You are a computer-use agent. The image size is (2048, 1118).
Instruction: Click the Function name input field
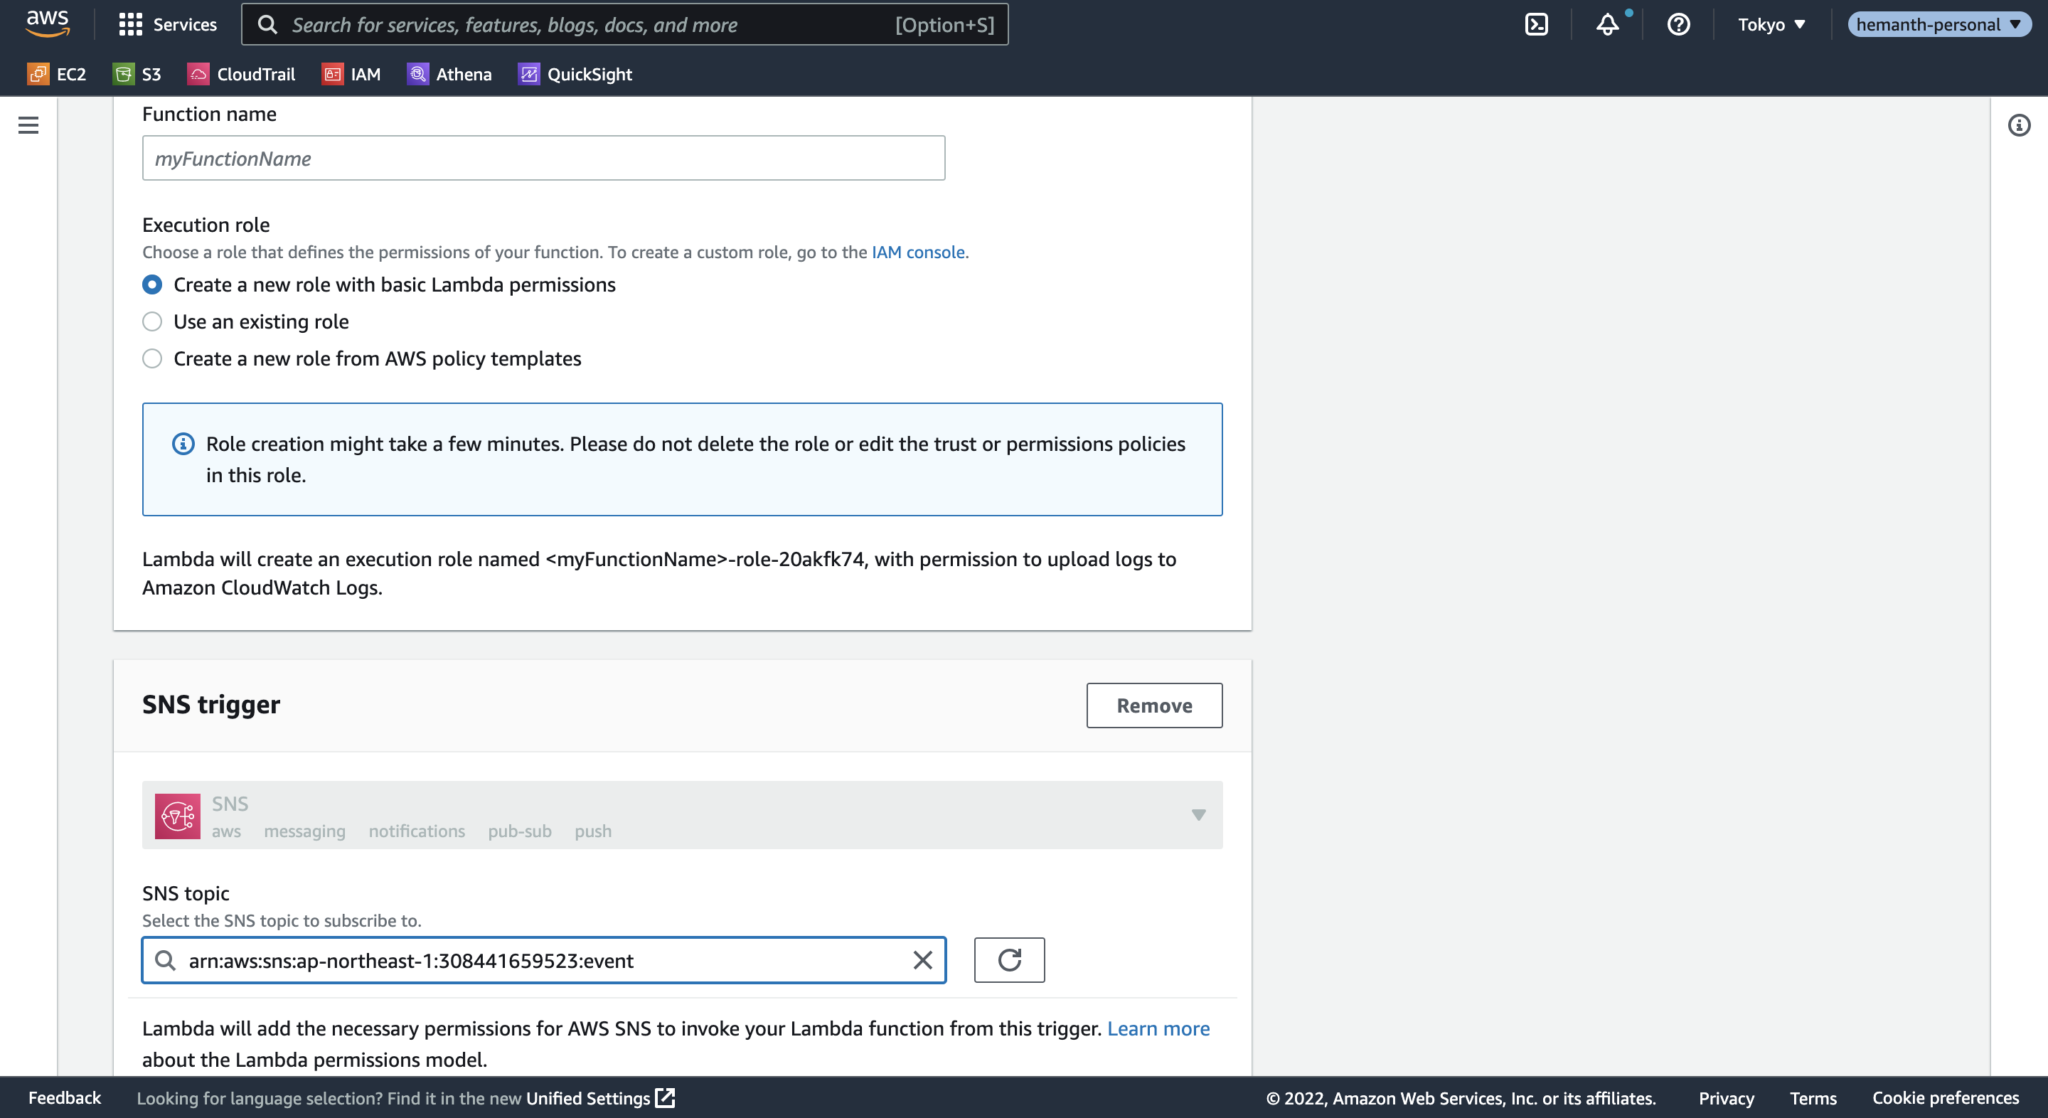[x=543, y=158]
